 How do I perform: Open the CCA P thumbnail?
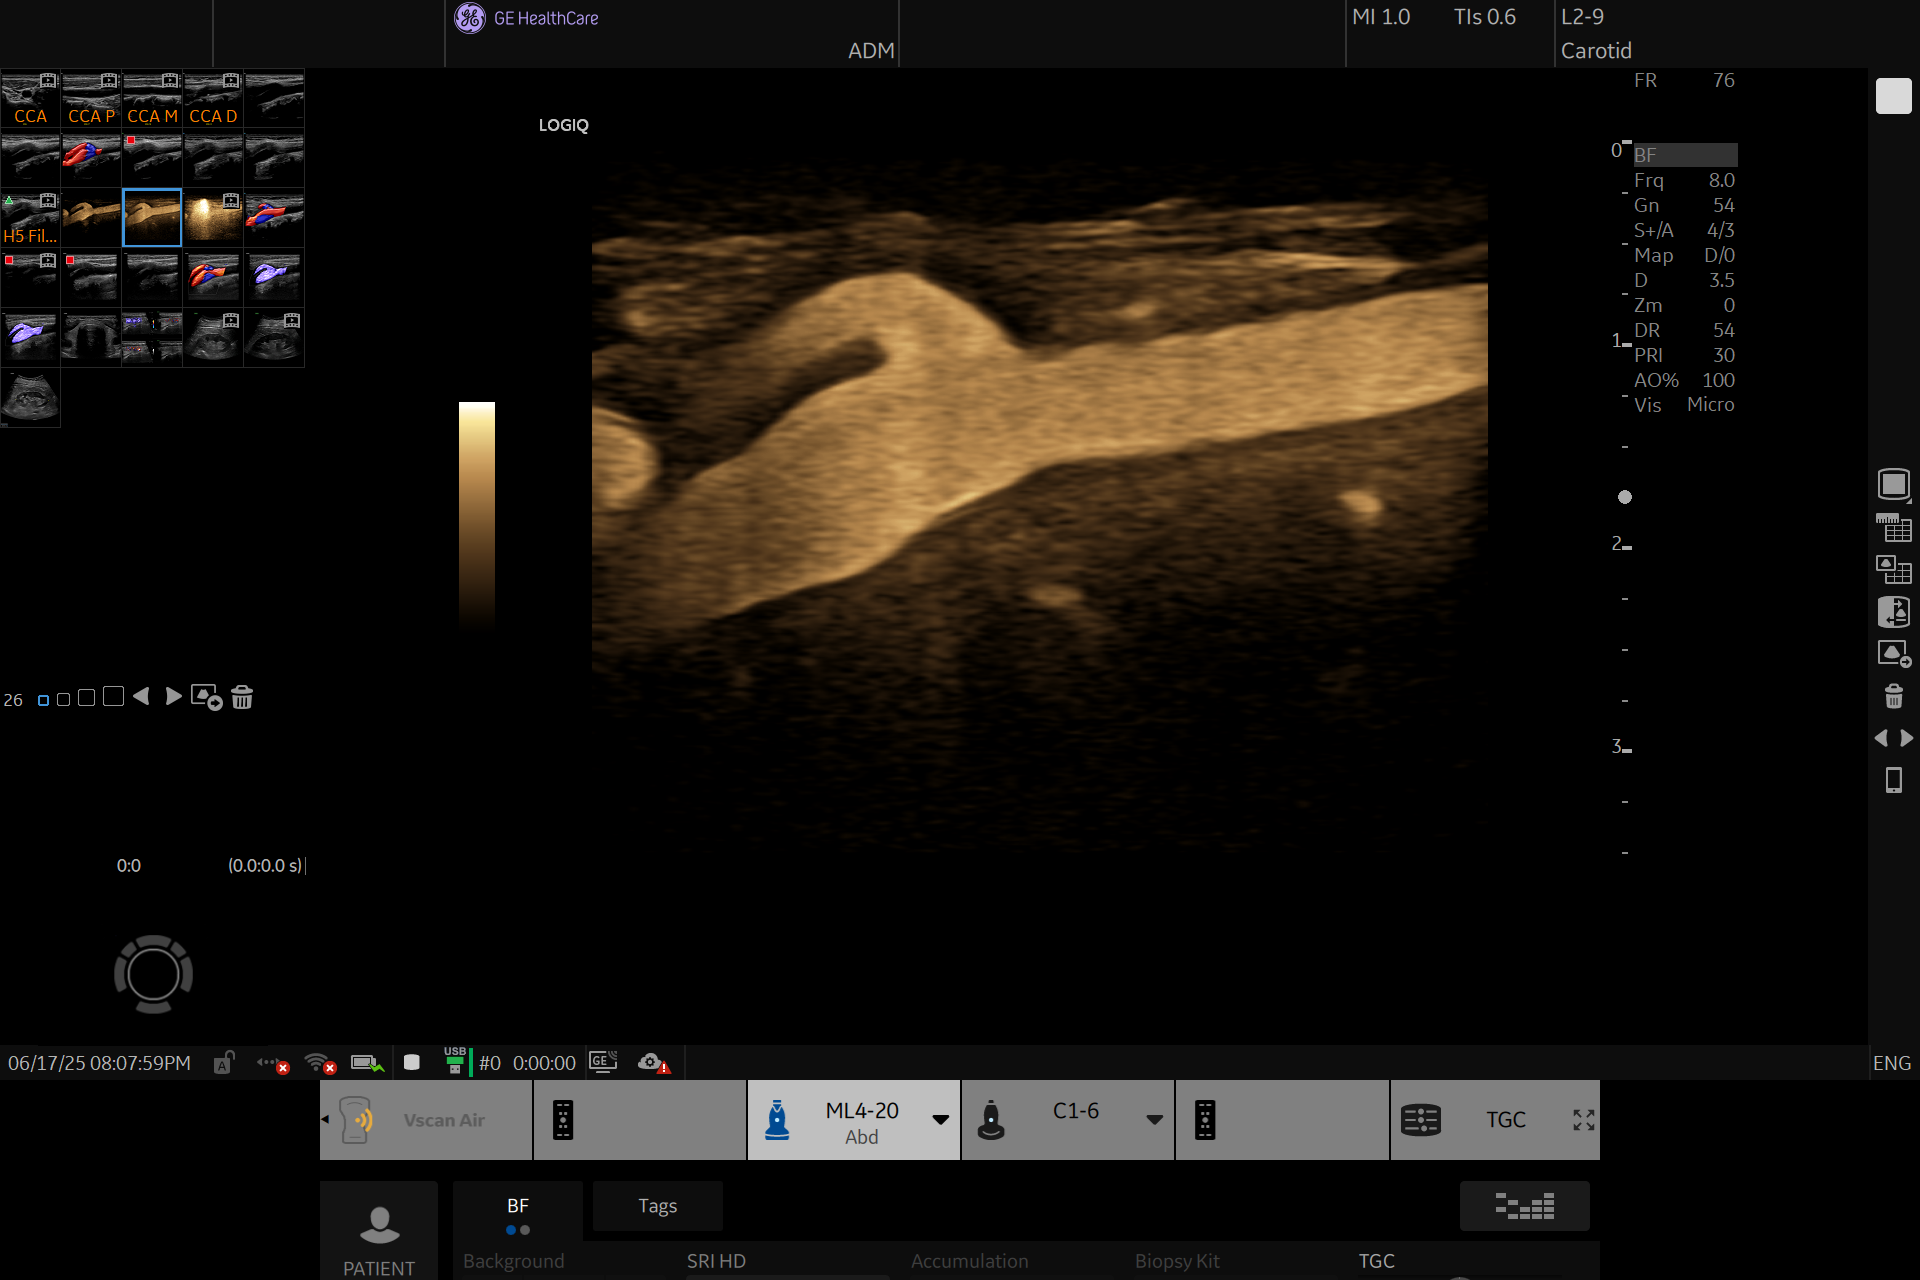[x=91, y=98]
